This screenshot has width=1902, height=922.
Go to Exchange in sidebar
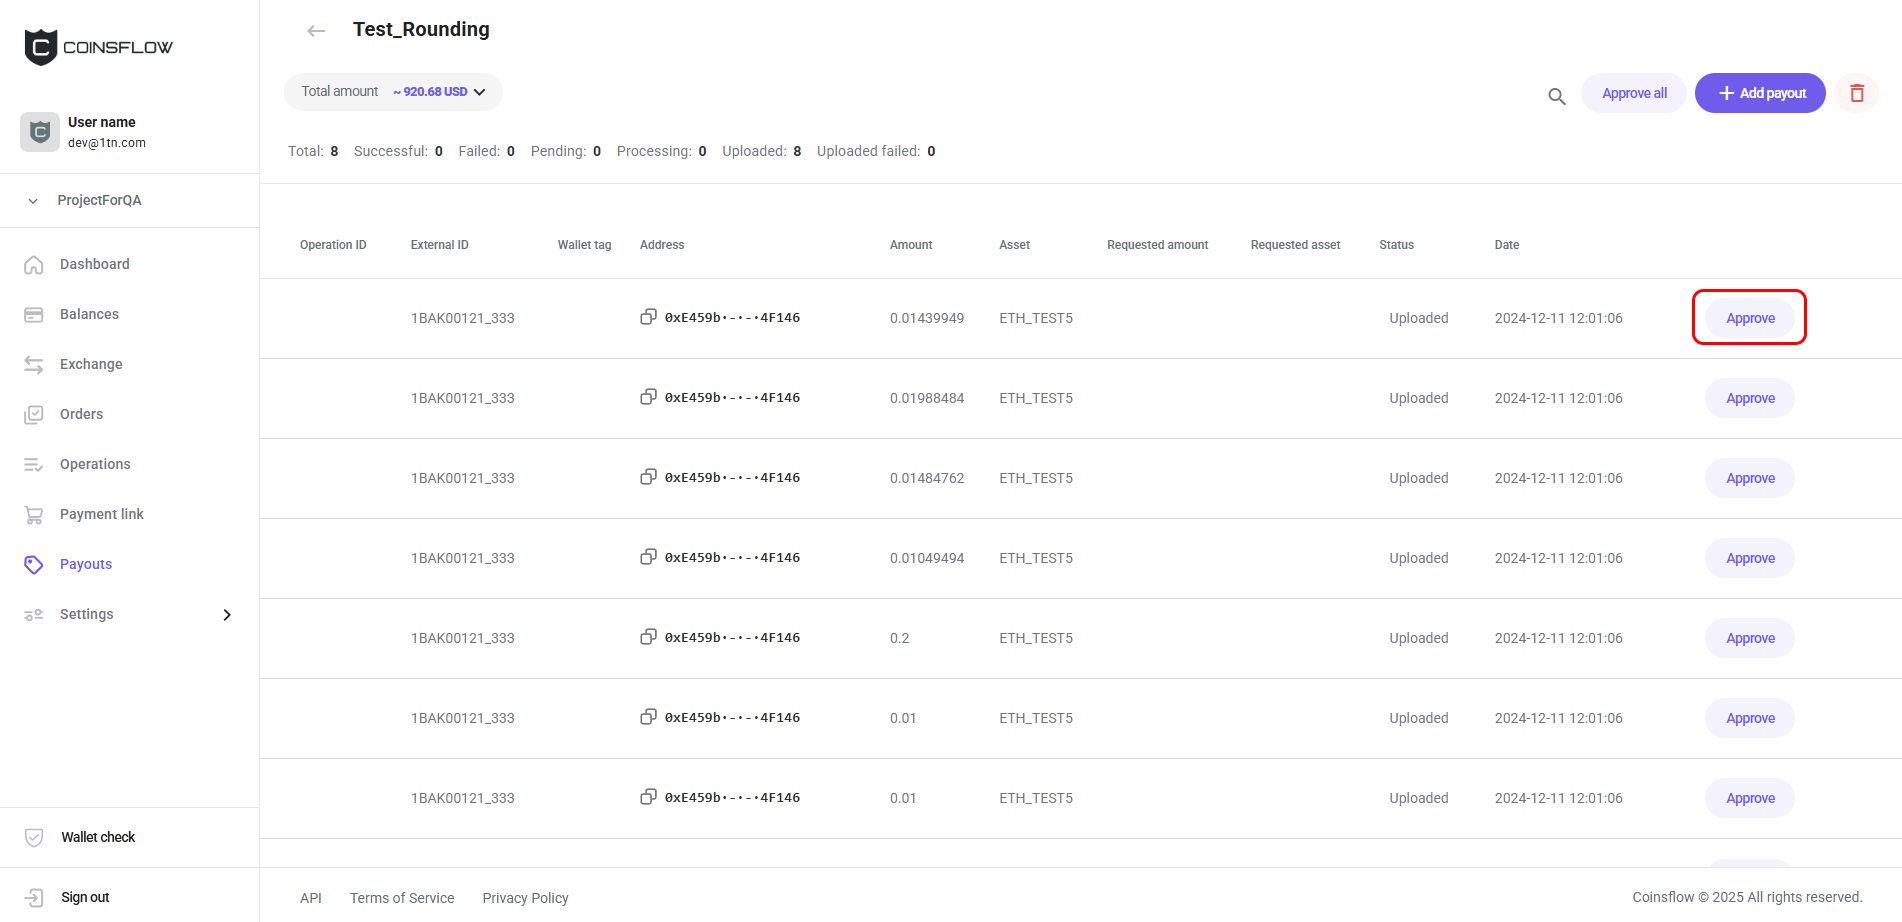[90, 364]
